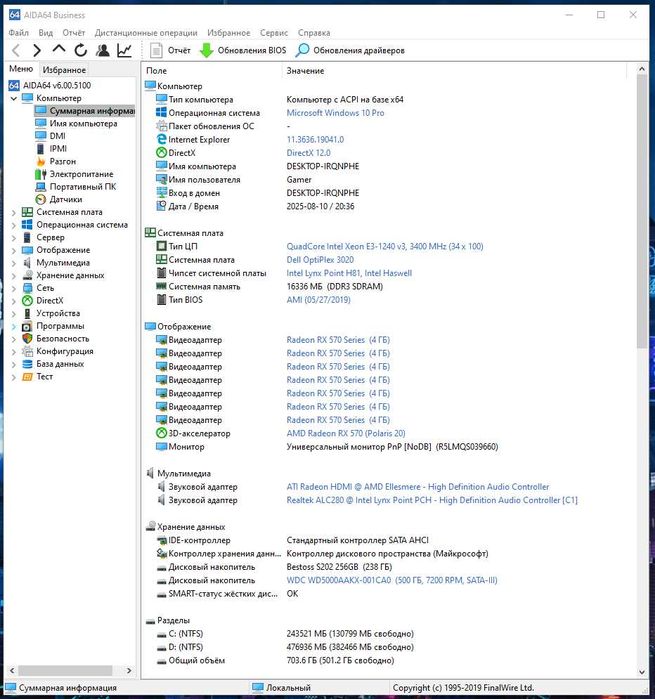
Task: Select Имя компьютера in the sidebar tree
Action: coord(77,123)
